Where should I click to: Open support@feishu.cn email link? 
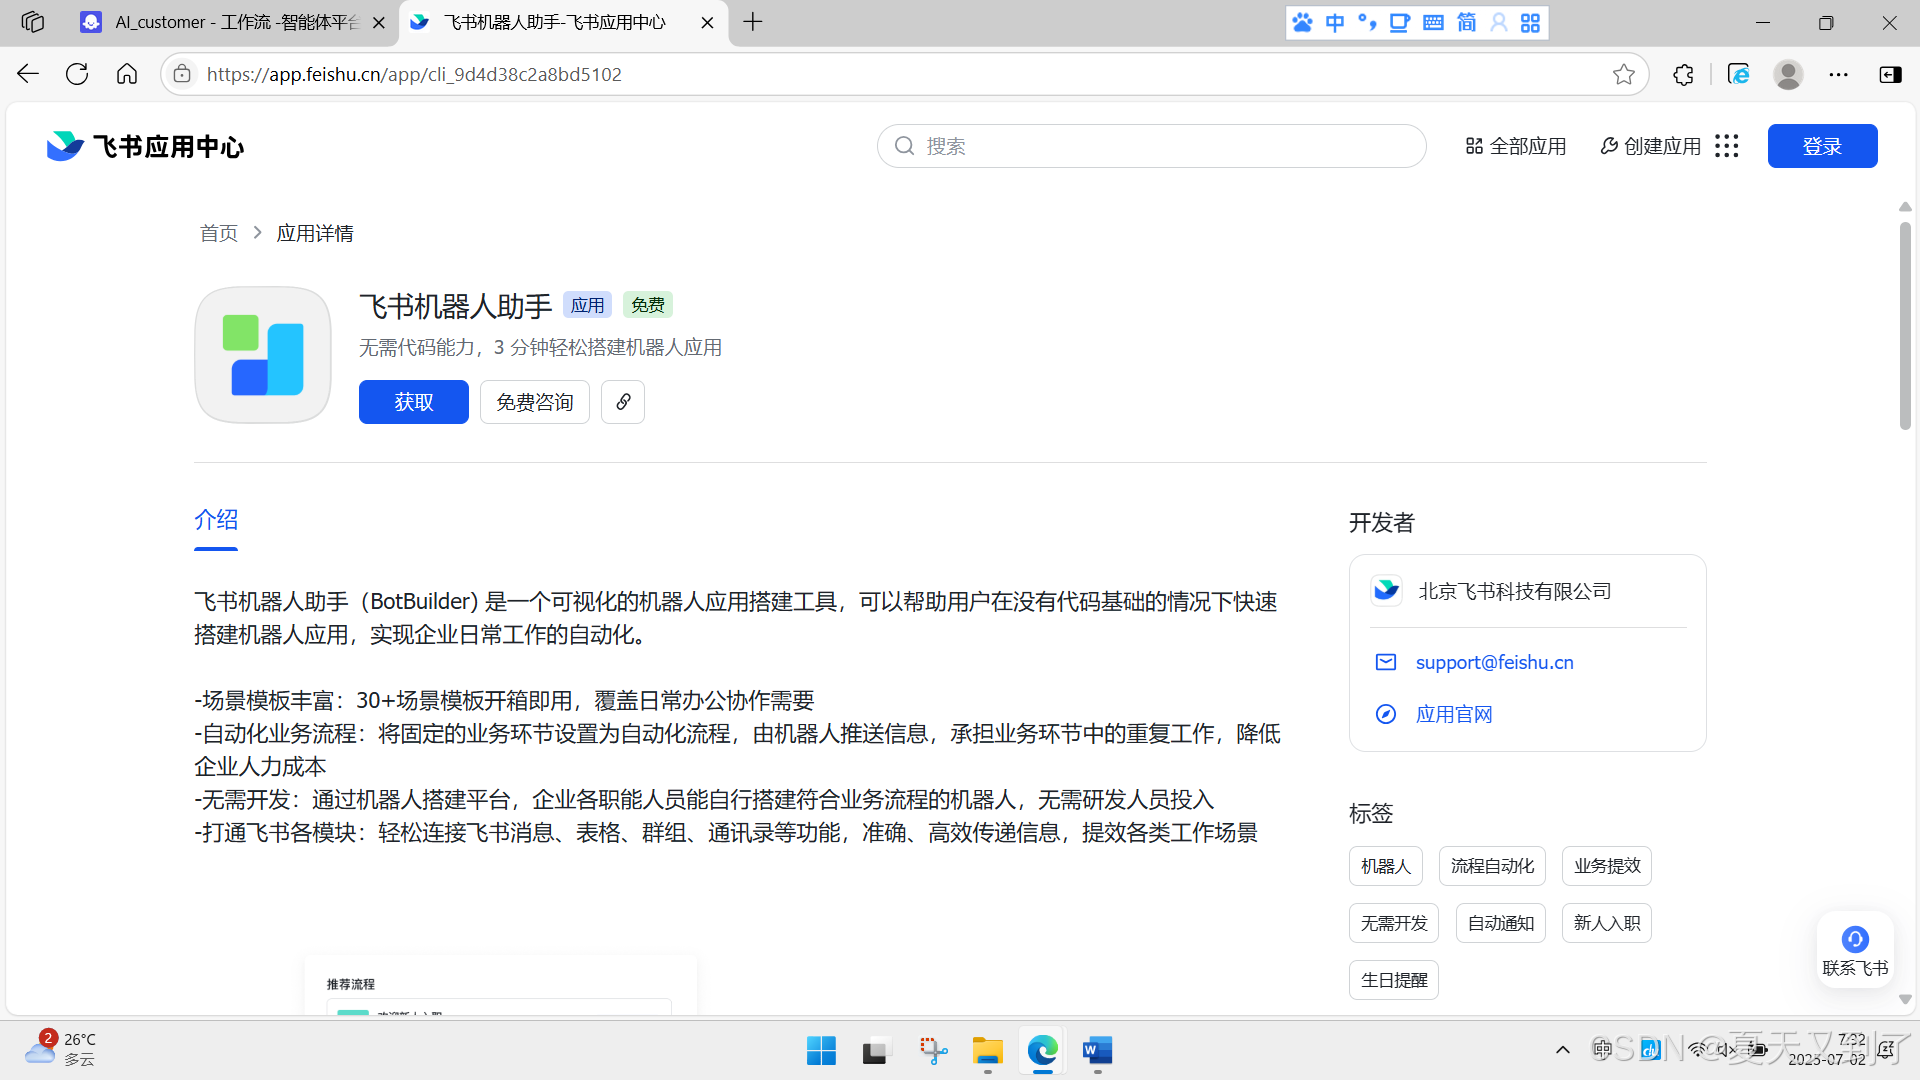click(x=1494, y=662)
